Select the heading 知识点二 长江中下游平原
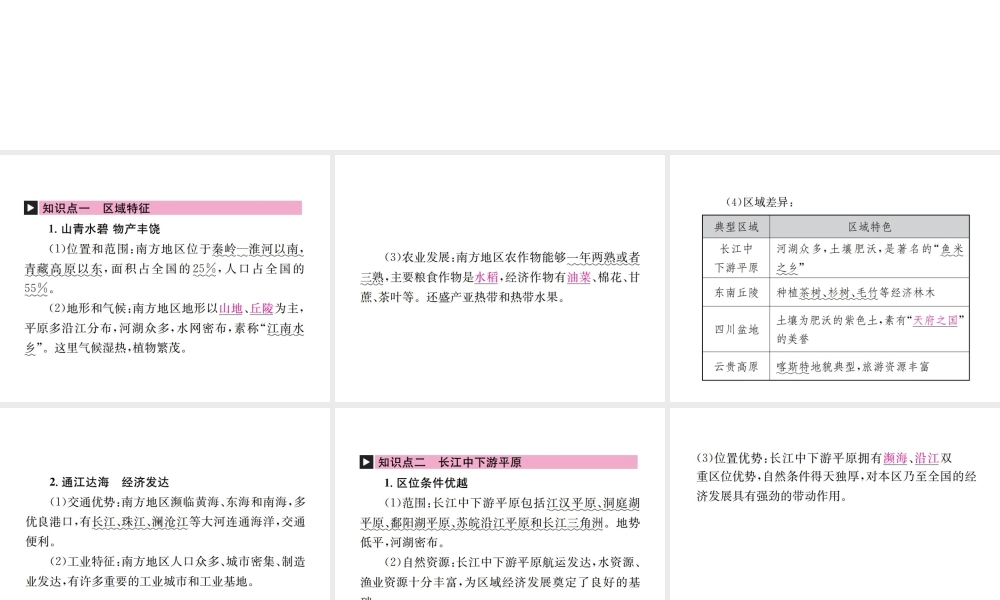Image resolution: width=1000 pixels, height=600 pixels. [449, 462]
